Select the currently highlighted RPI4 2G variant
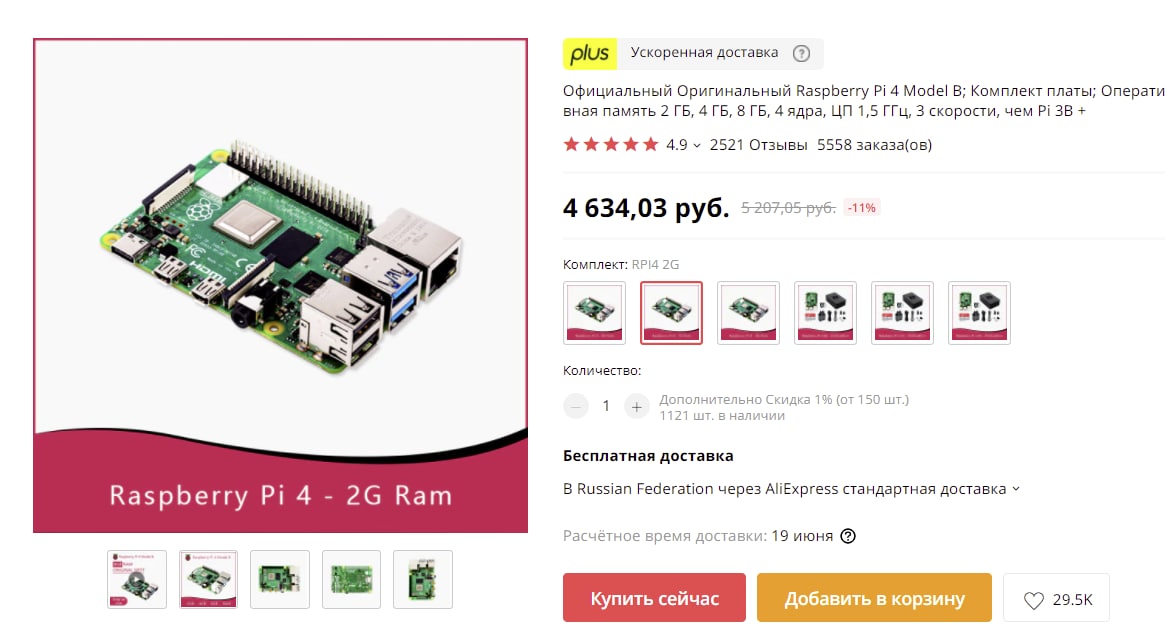The height and width of the screenshot is (641, 1165). coord(672,313)
